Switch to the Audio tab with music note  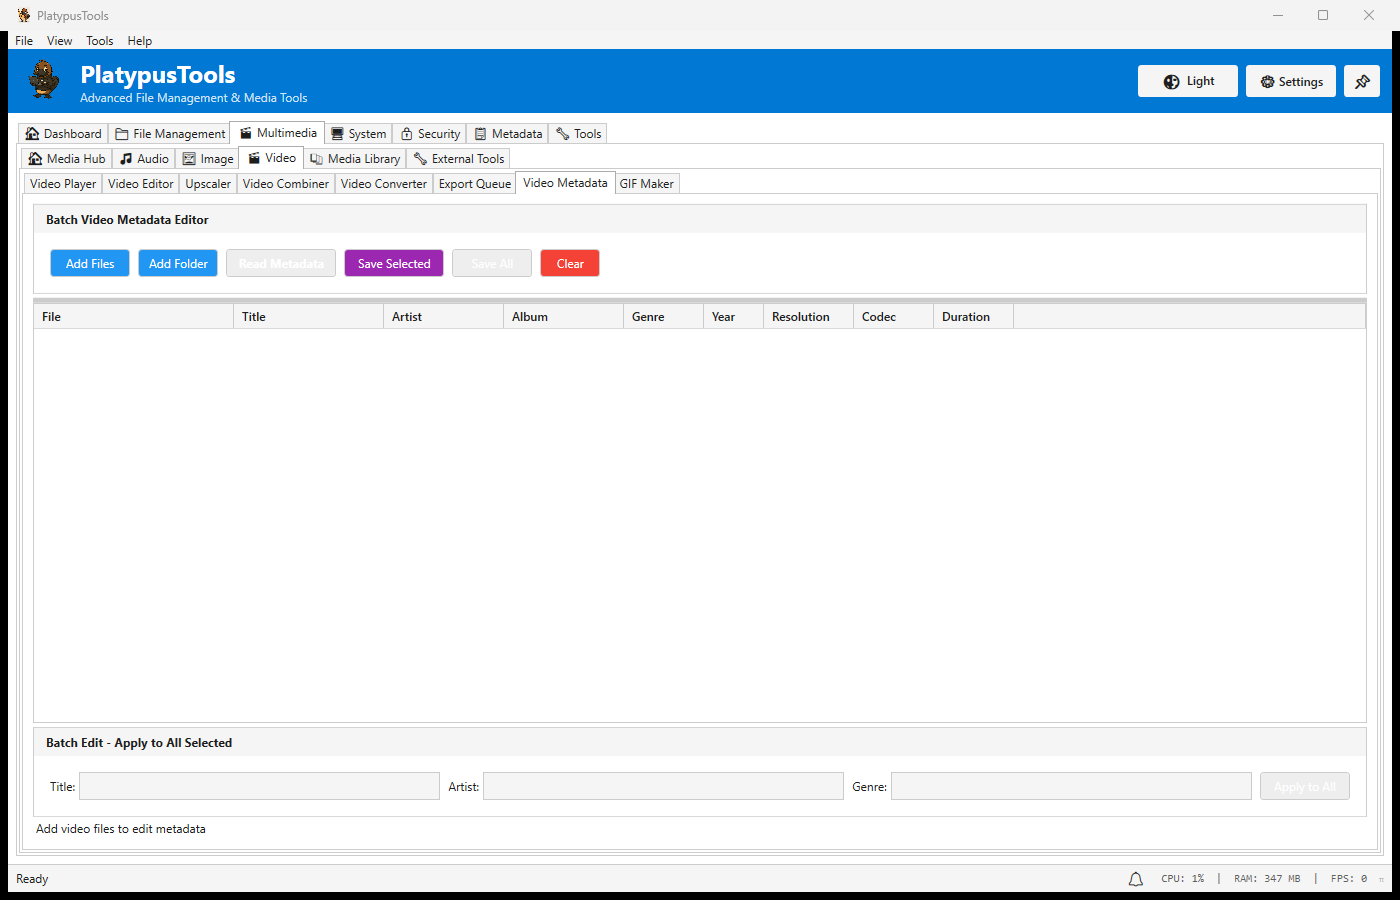pos(144,159)
